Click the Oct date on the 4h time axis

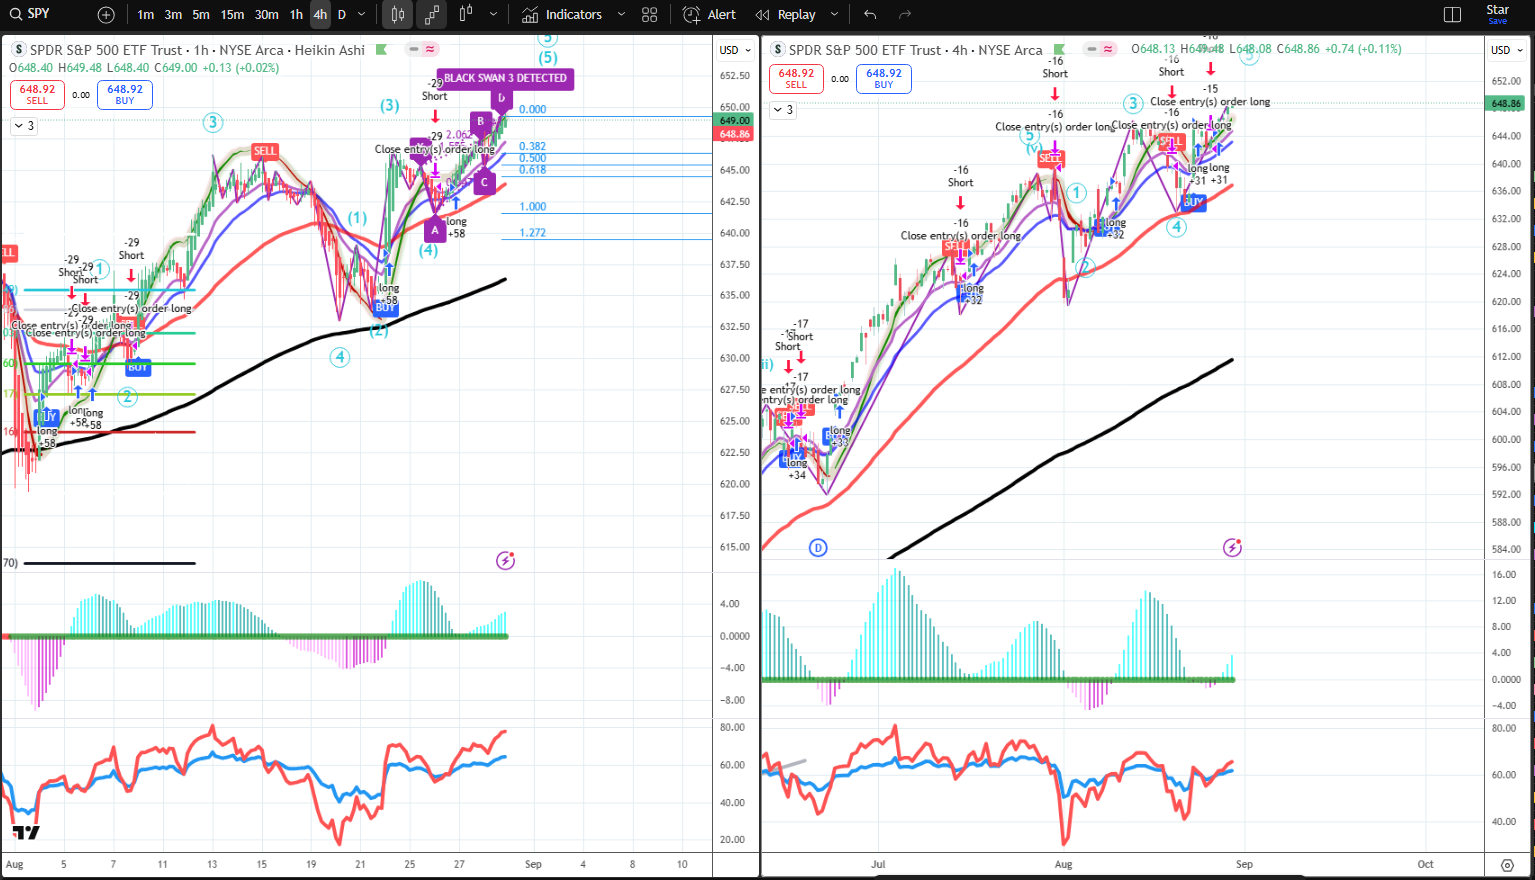(1425, 864)
